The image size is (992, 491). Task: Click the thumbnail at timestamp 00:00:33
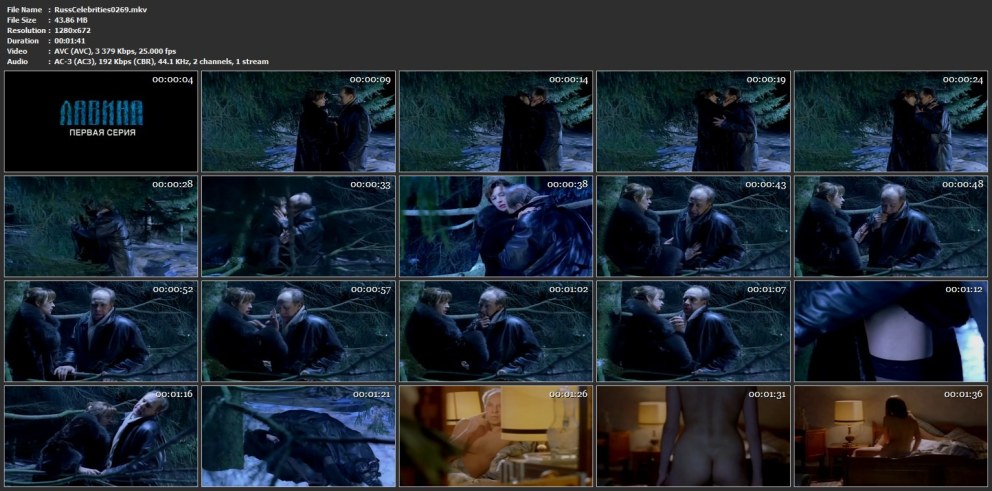pos(299,227)
